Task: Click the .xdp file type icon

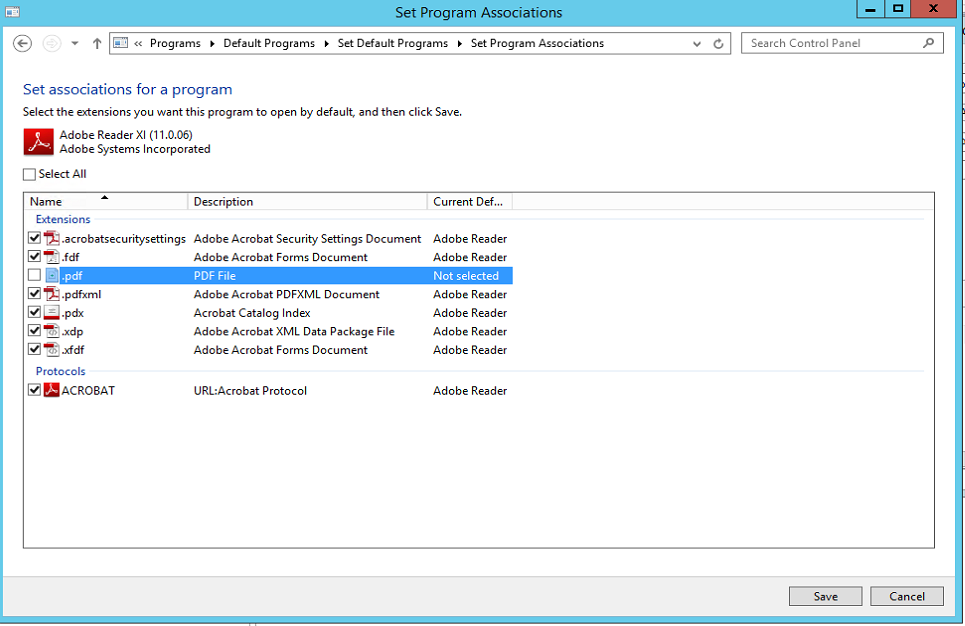Action: click(52, 331)
